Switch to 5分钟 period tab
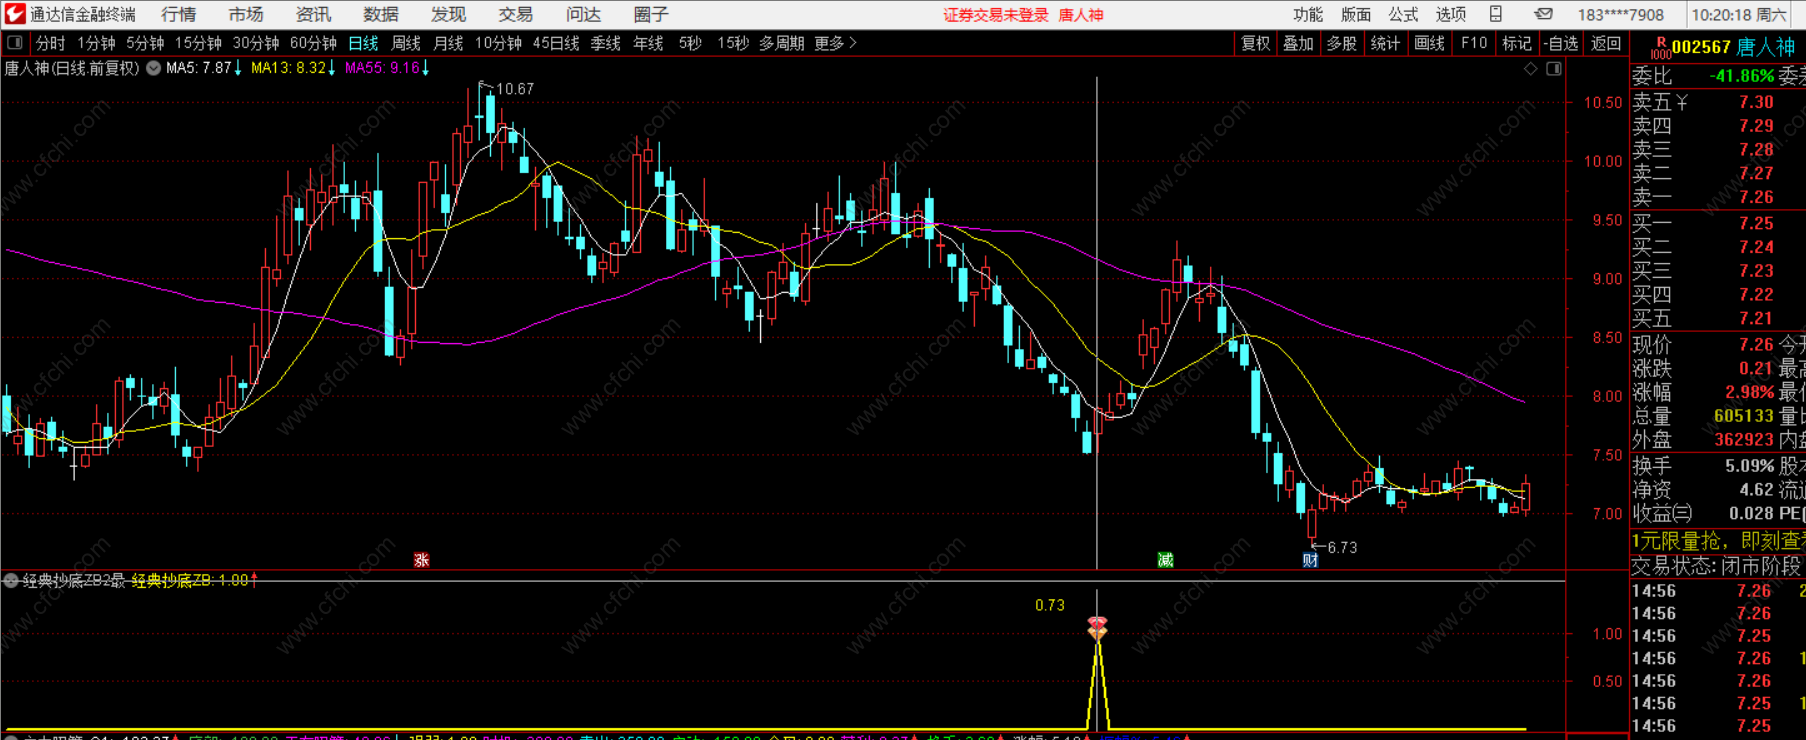This screenshot has width=1806, height=740. (x=145, y=43)
